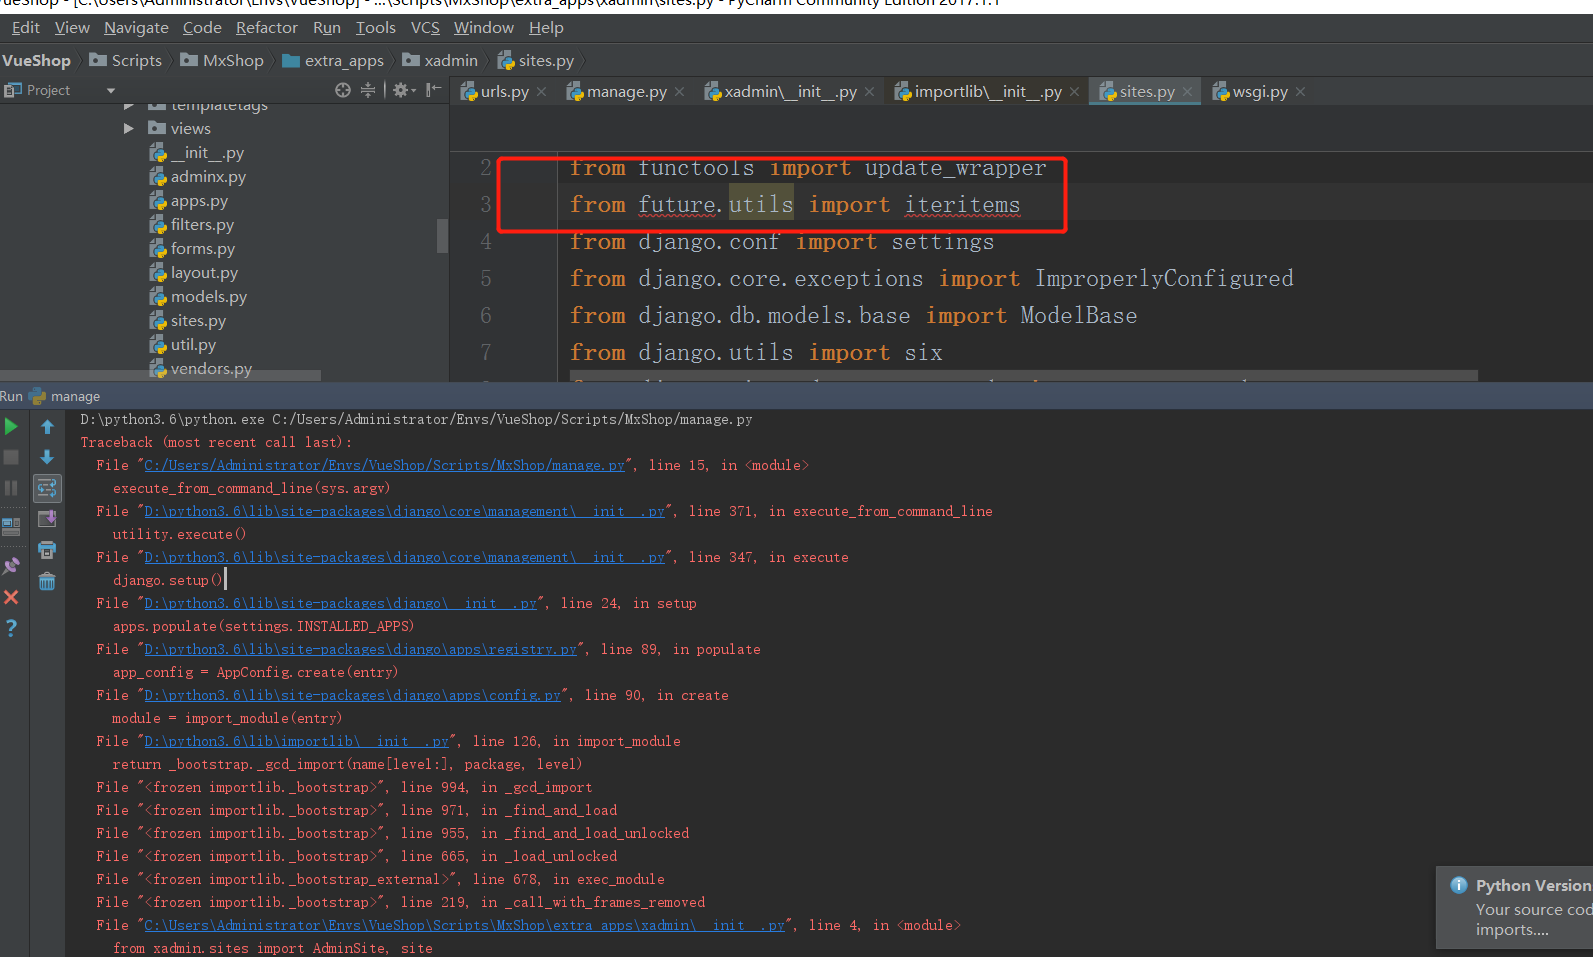Click the scroll from source target icon
This screenshot has height=957, width=1593.
click(343, 90)
